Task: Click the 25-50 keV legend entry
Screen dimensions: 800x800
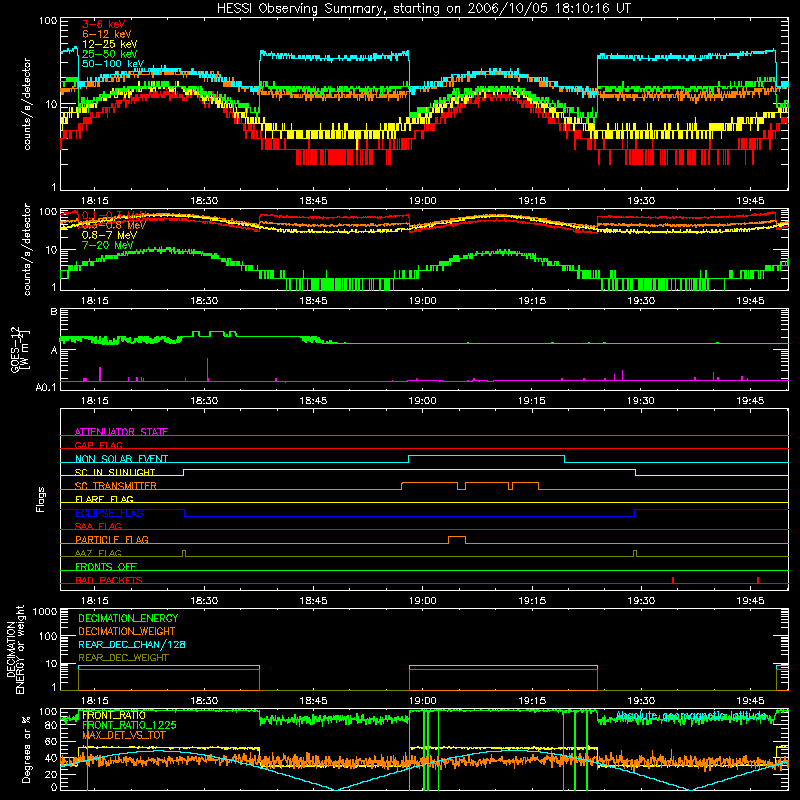Action: pyautogui.click(x=110, y=54)
